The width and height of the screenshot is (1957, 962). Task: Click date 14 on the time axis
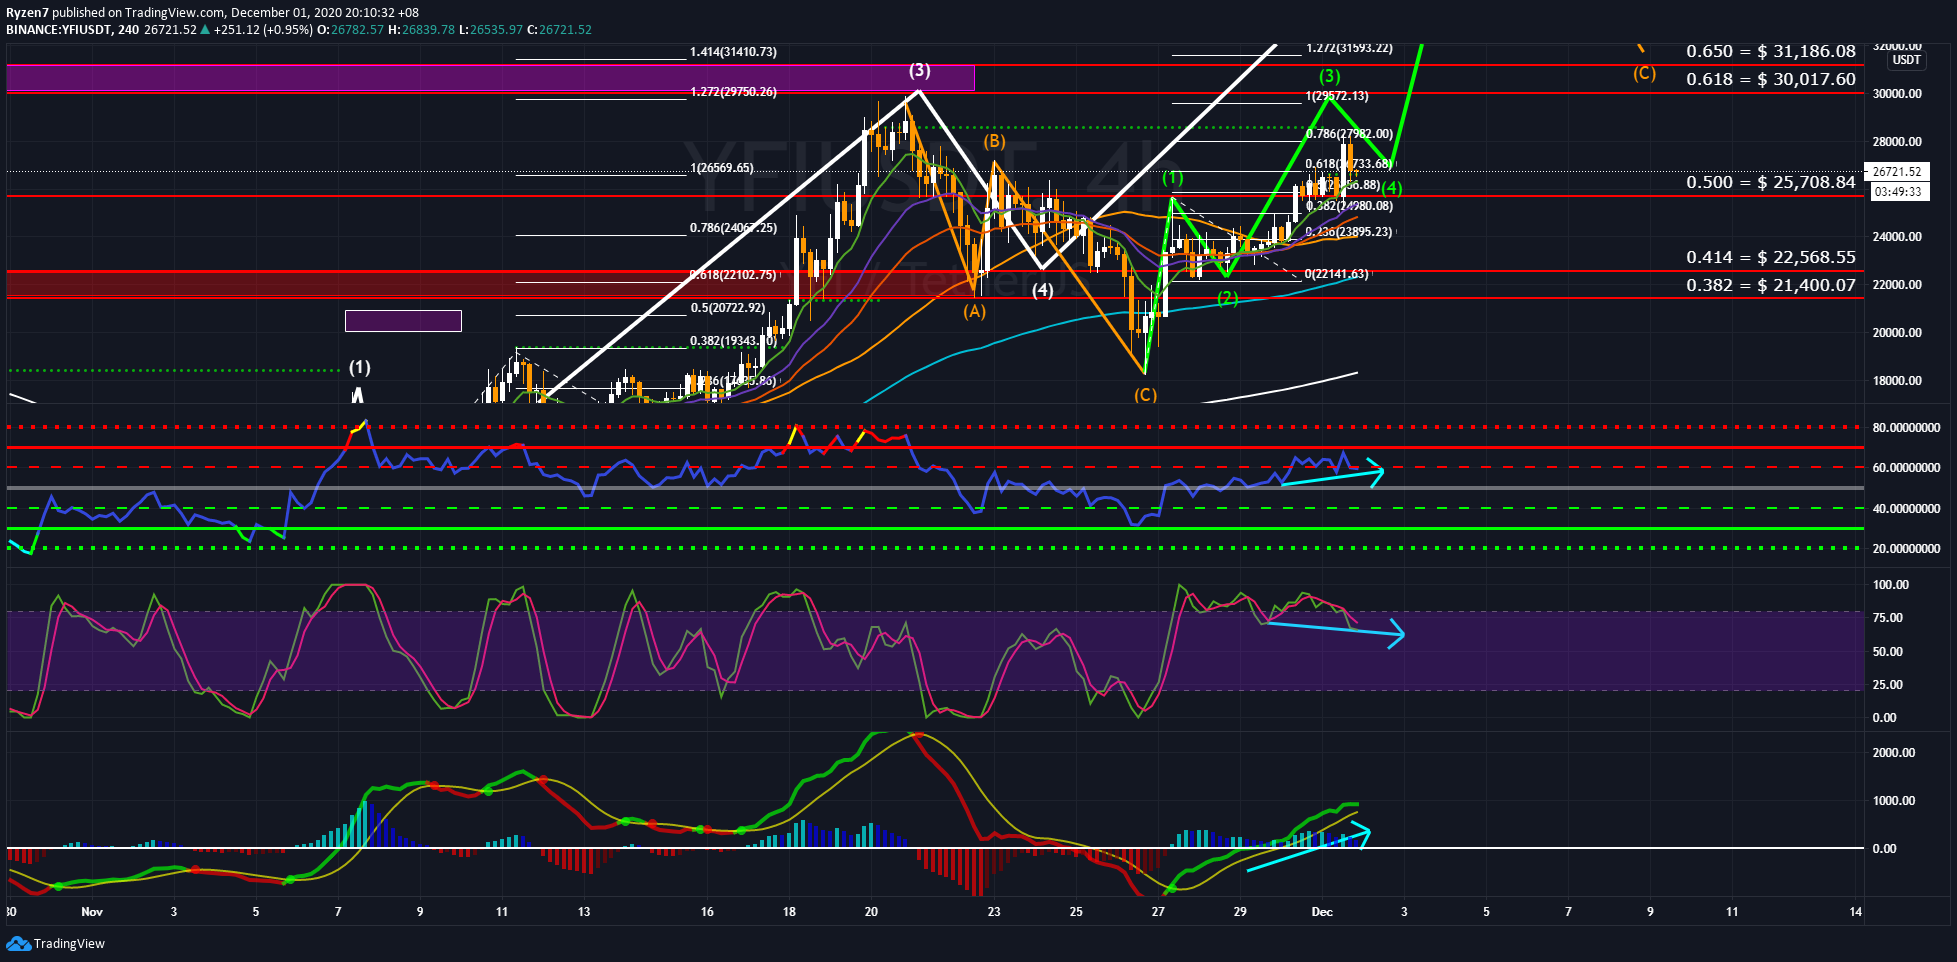click(1856, 912)
